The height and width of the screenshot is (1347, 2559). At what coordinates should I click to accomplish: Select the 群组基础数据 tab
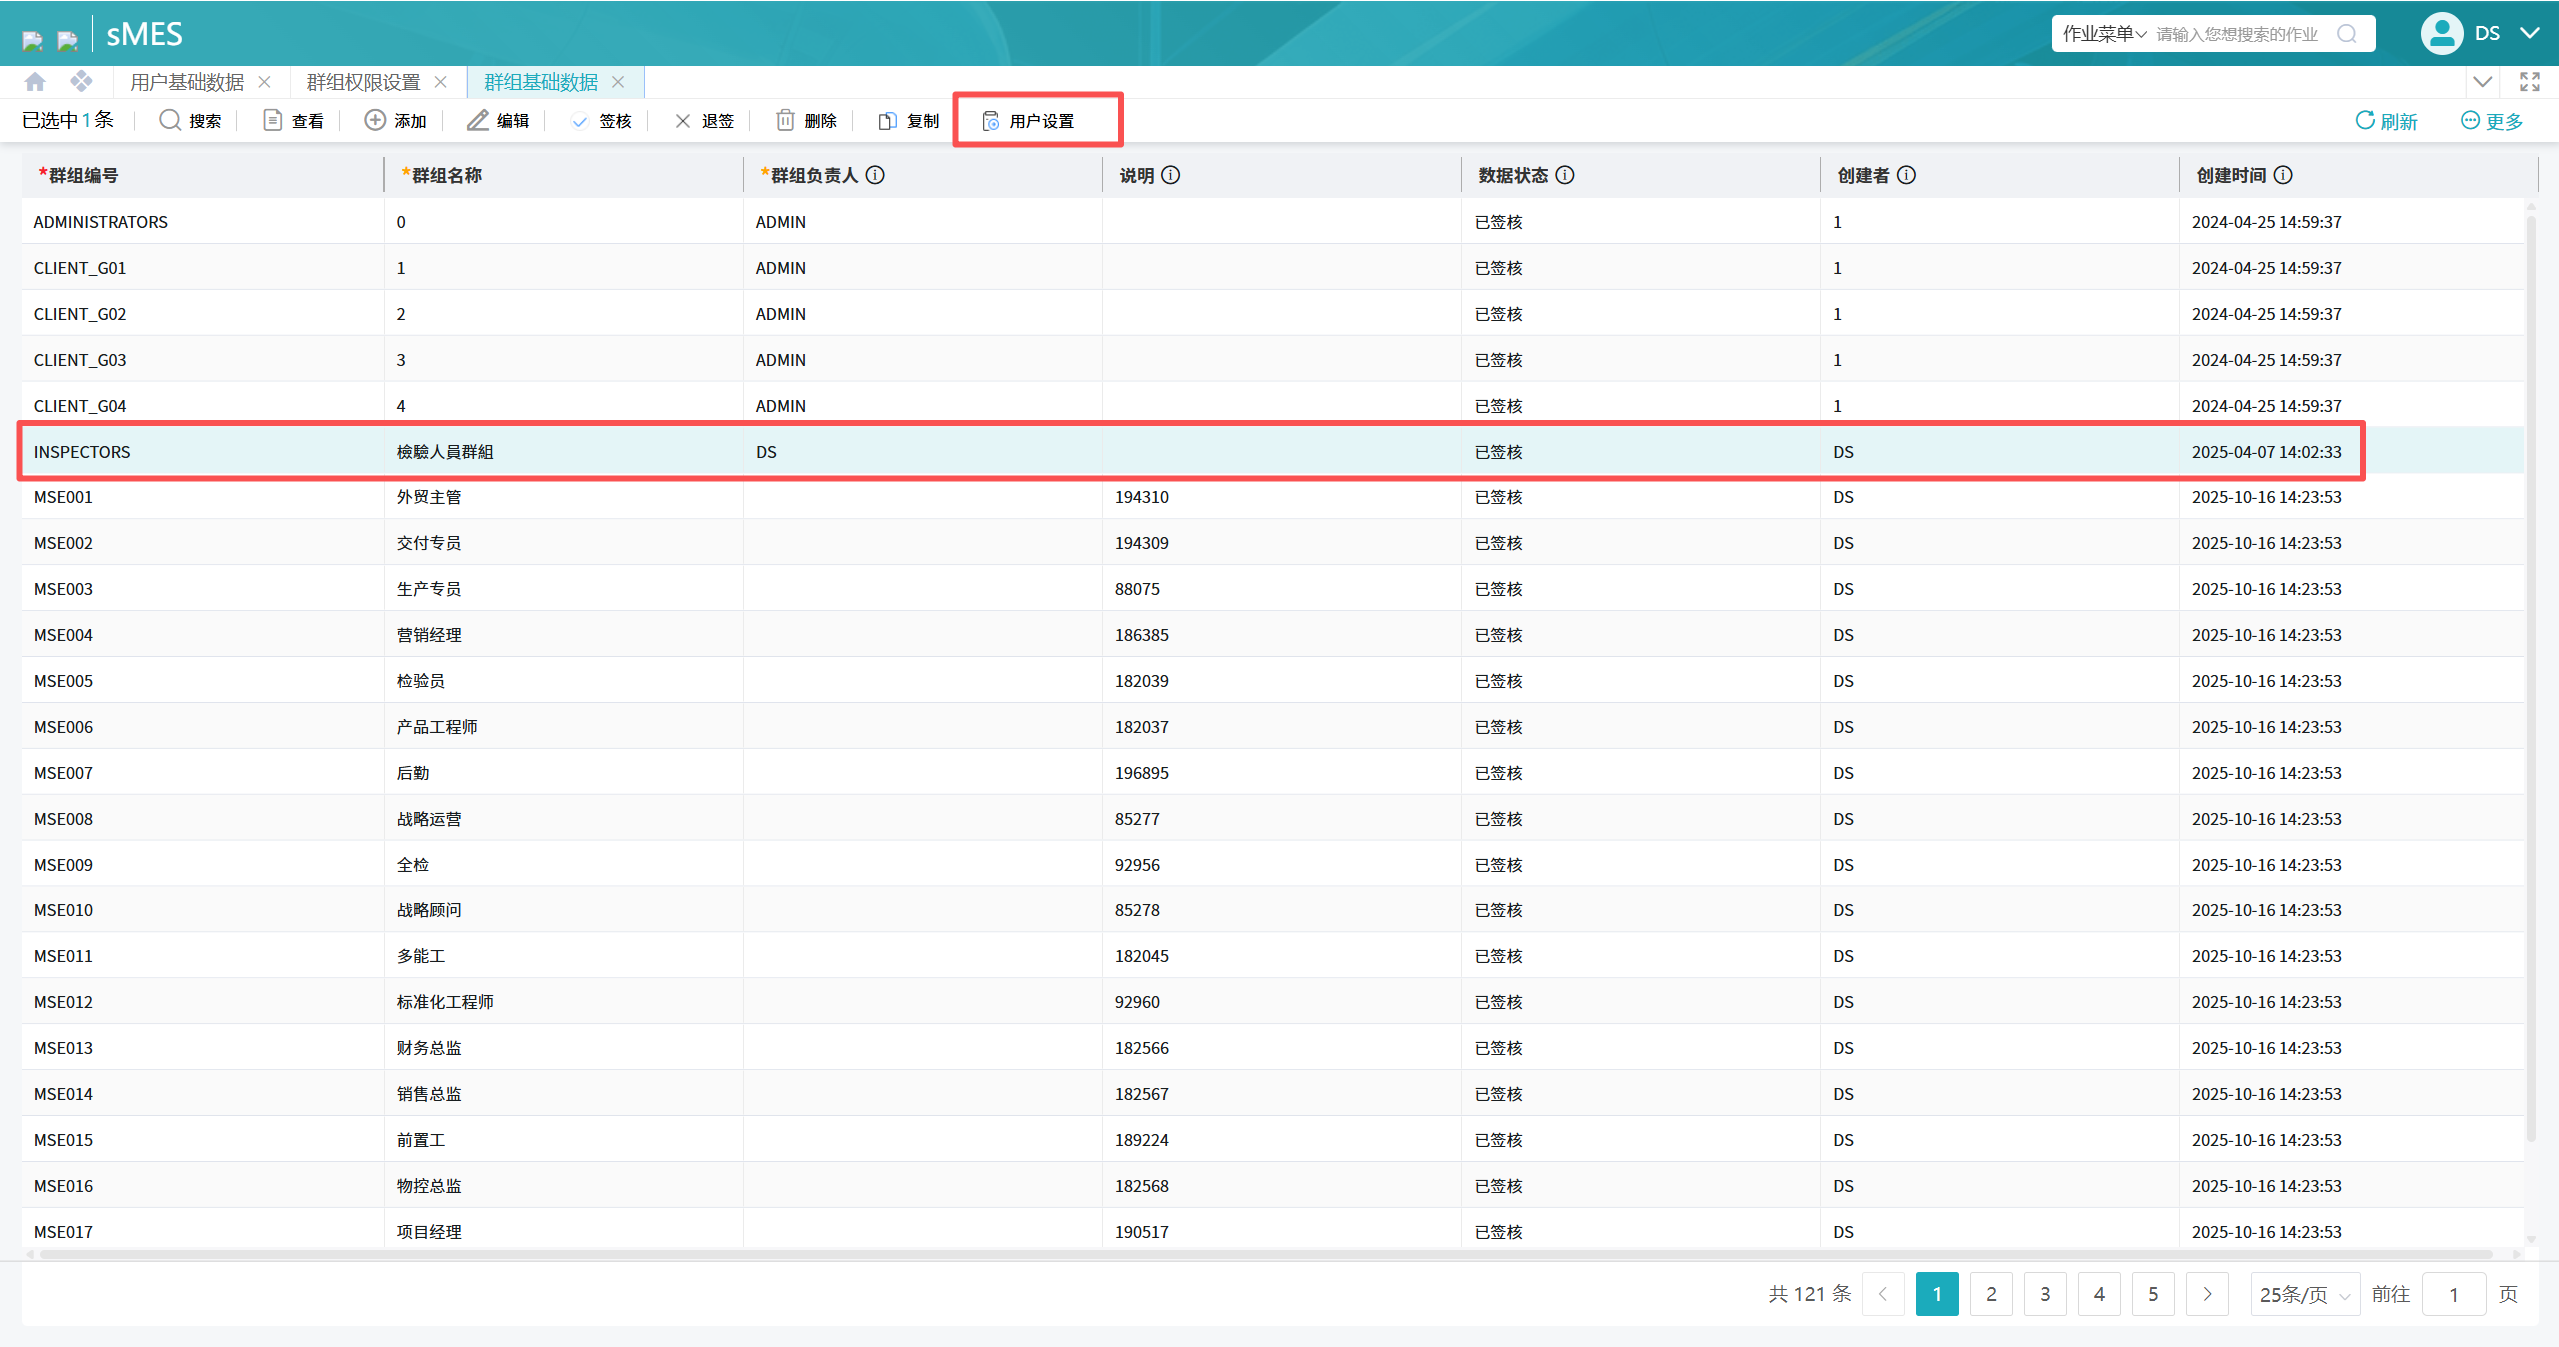[x=541, y=82]
